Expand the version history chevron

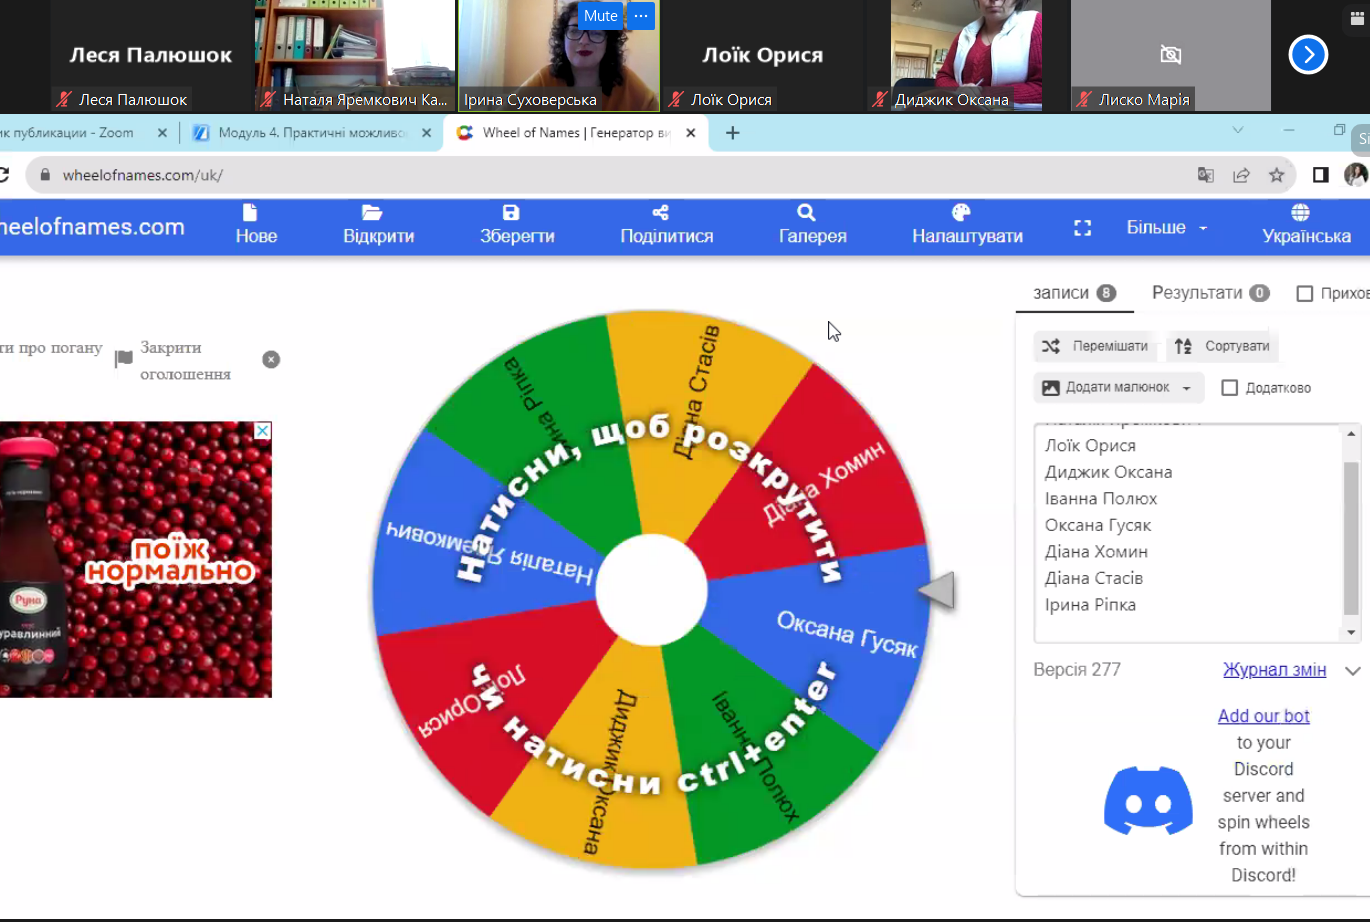[1352, 671]
